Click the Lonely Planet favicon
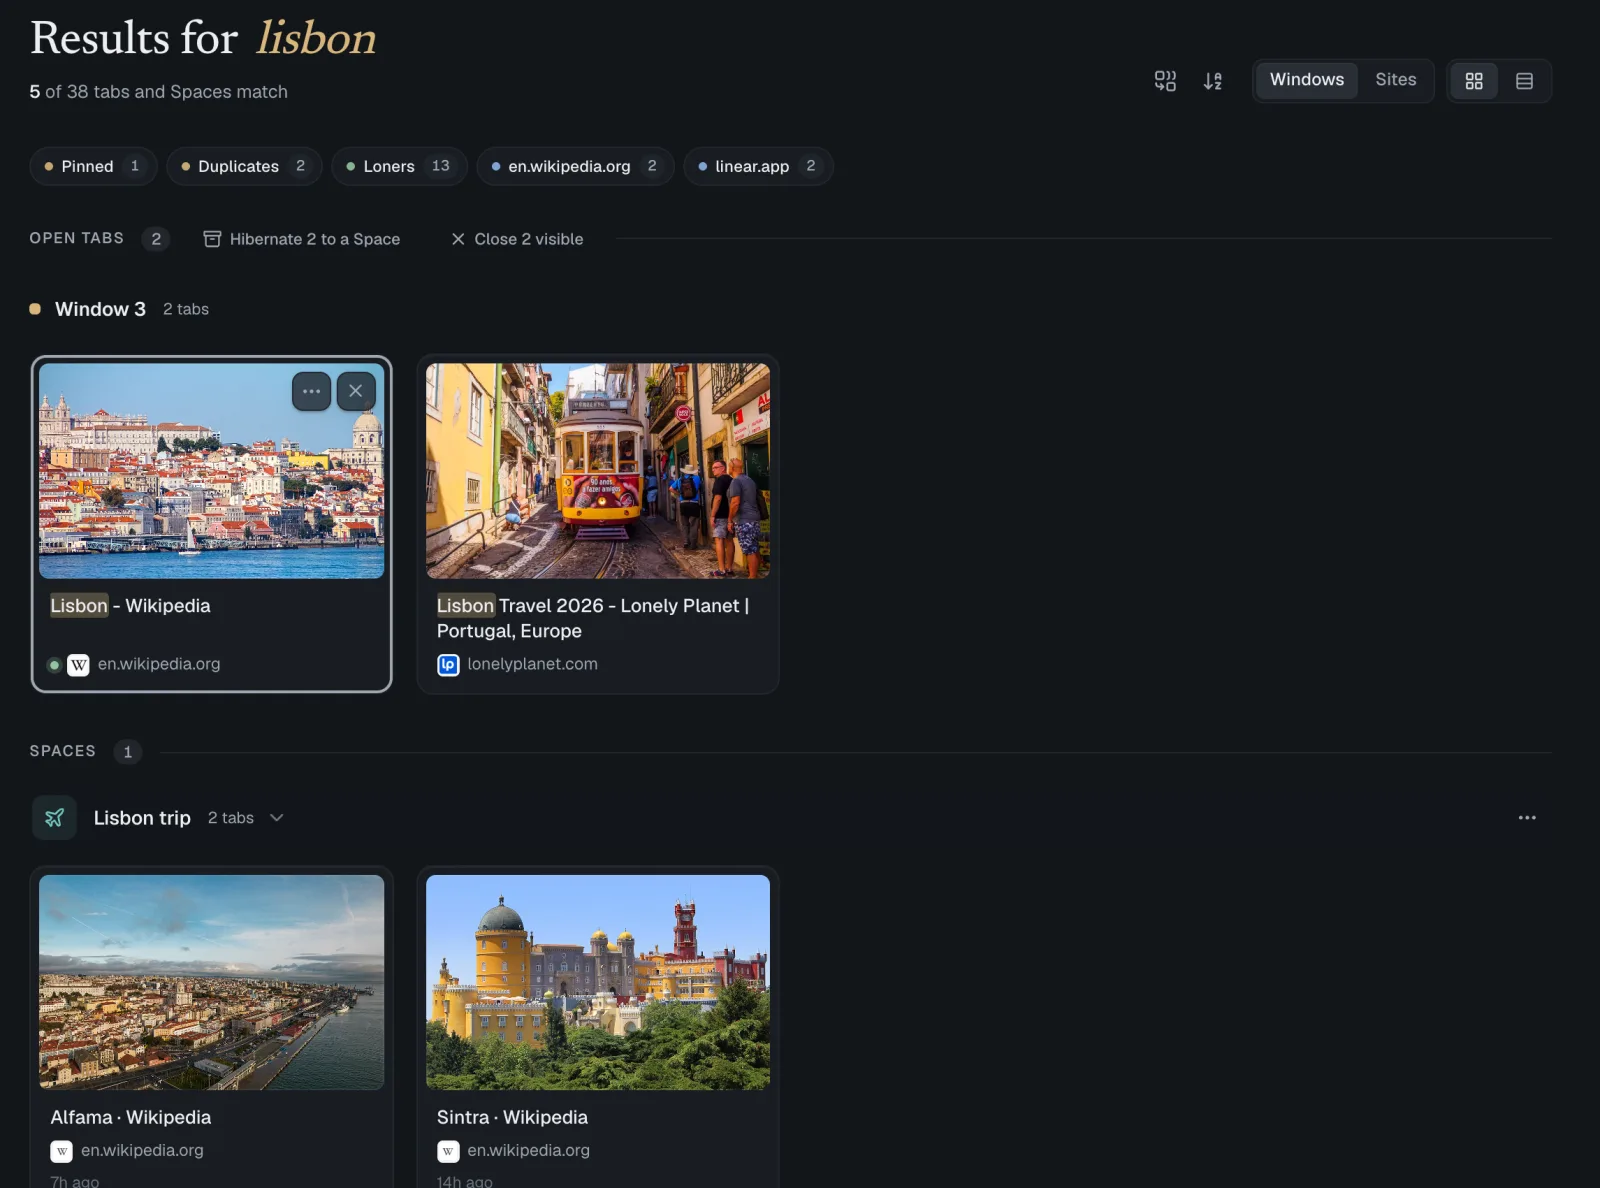 click(x=448, y=665)
